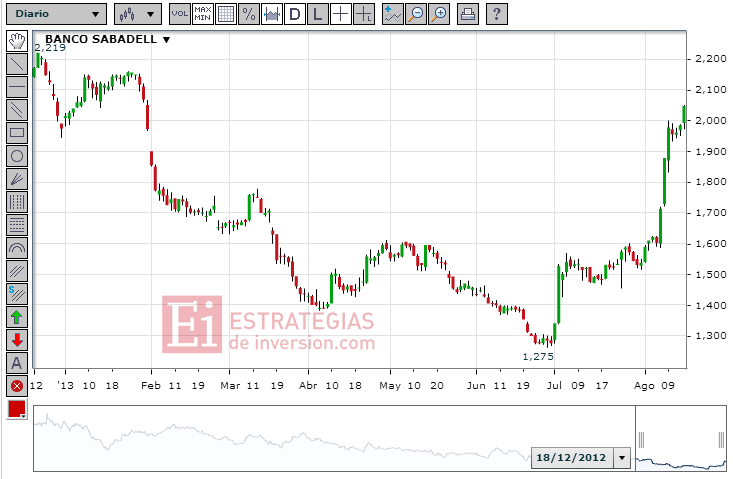
Task: Toggle the D toolbar button
Action: (x=295, y=14)
